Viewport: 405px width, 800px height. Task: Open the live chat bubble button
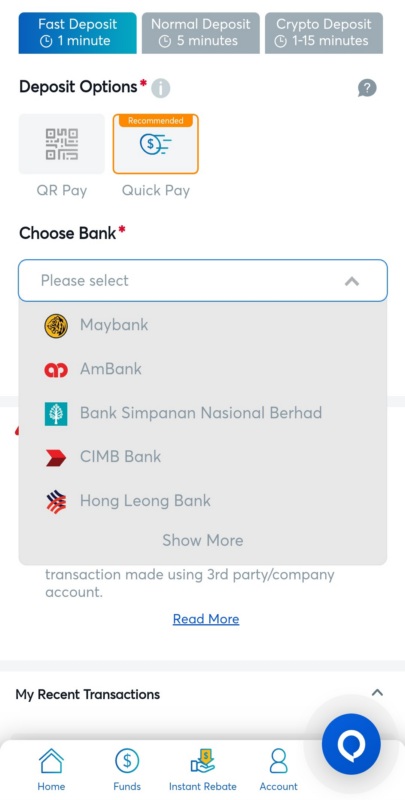[x=351, y=744]
